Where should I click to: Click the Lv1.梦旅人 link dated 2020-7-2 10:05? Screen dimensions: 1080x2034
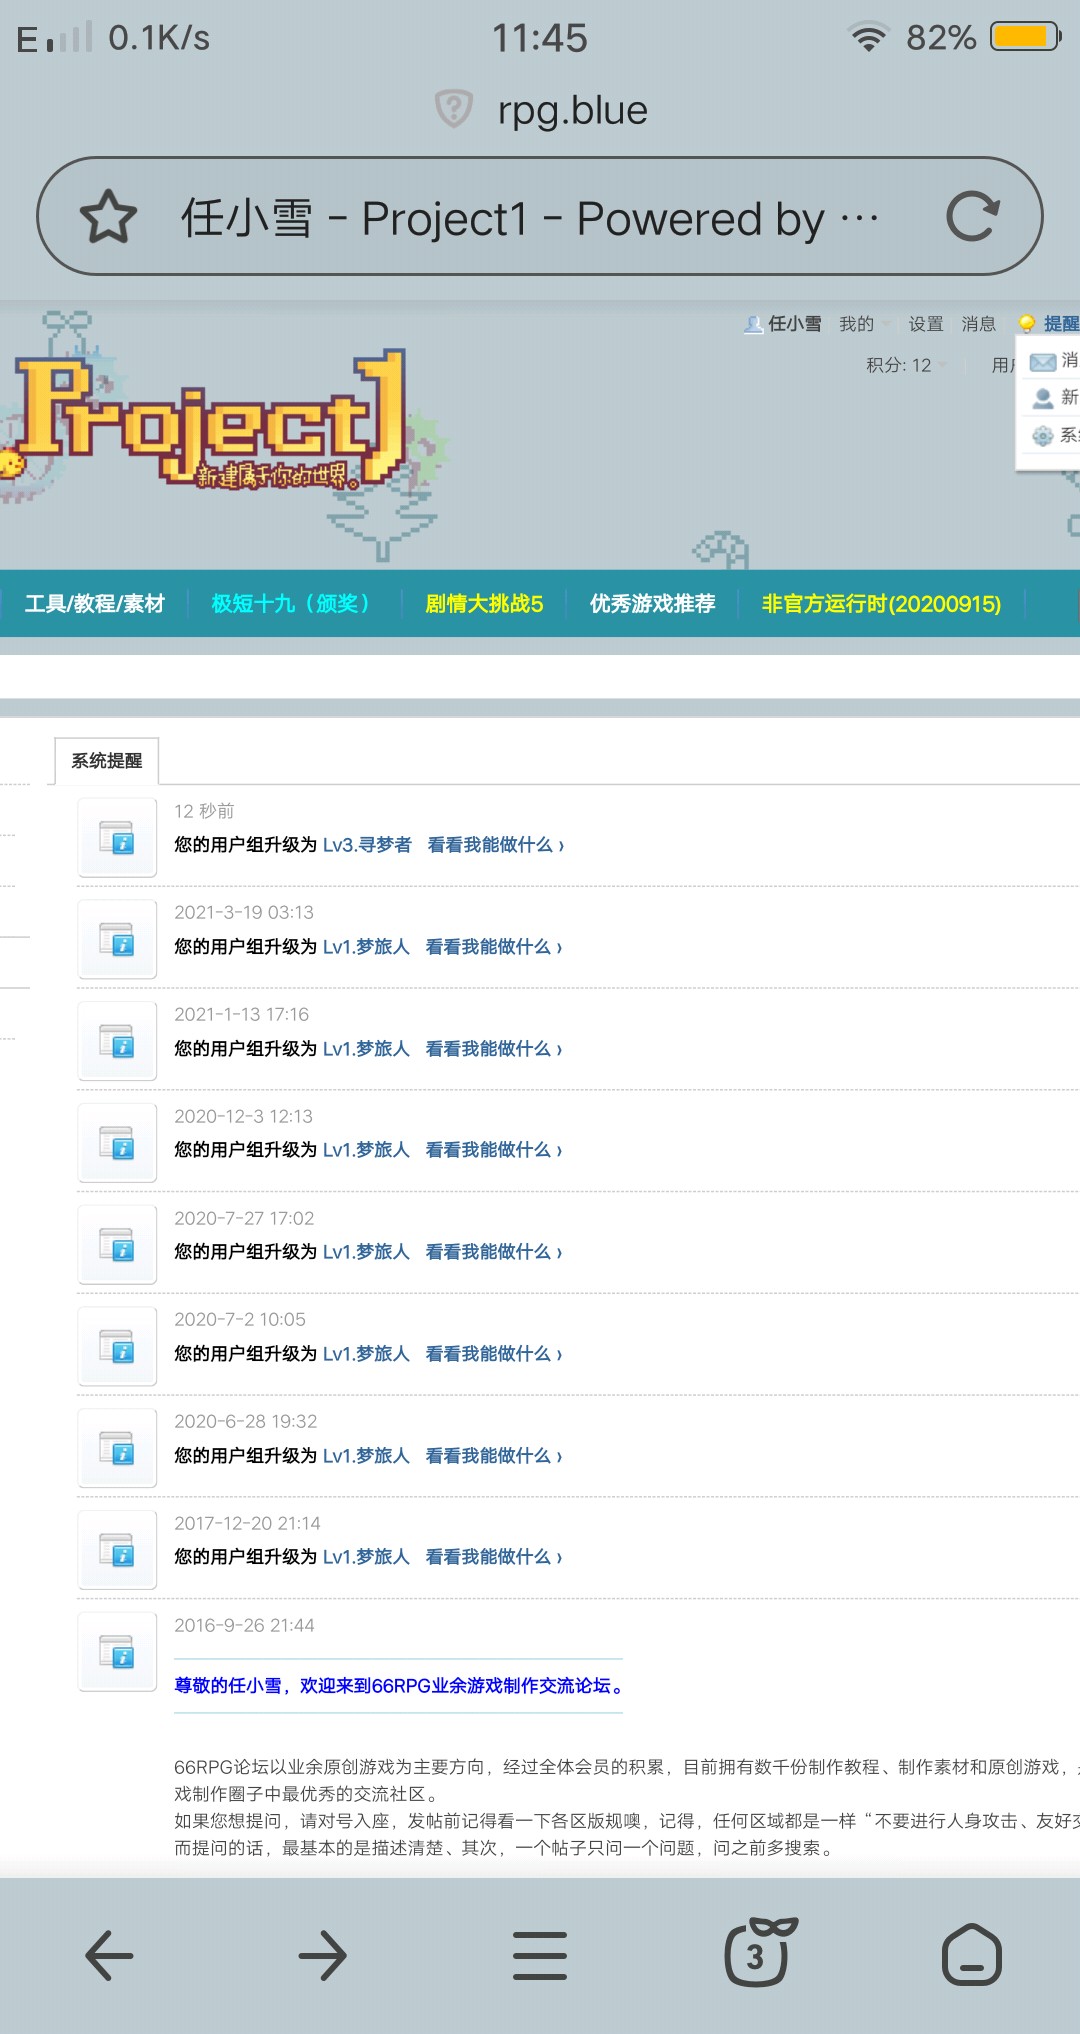[x=366, y=1354]
